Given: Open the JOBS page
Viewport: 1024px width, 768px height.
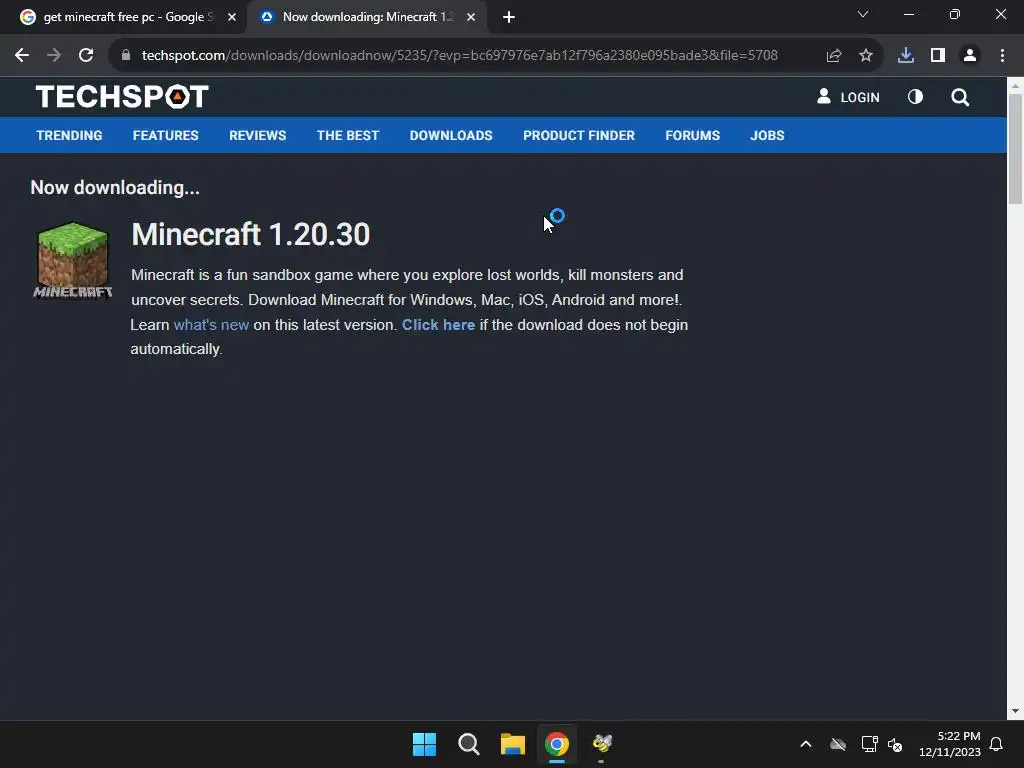Looking at the screenshot, I should [x=767, y=135].
